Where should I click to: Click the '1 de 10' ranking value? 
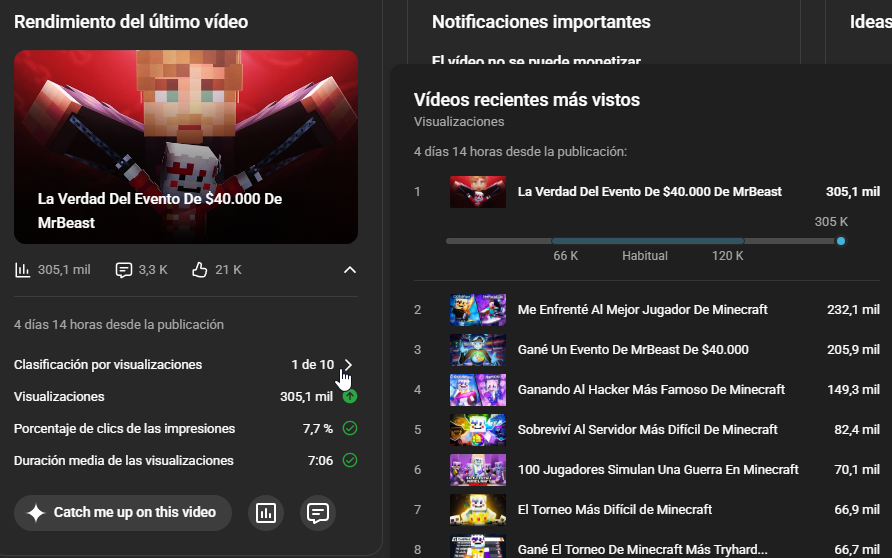(312, 365)
